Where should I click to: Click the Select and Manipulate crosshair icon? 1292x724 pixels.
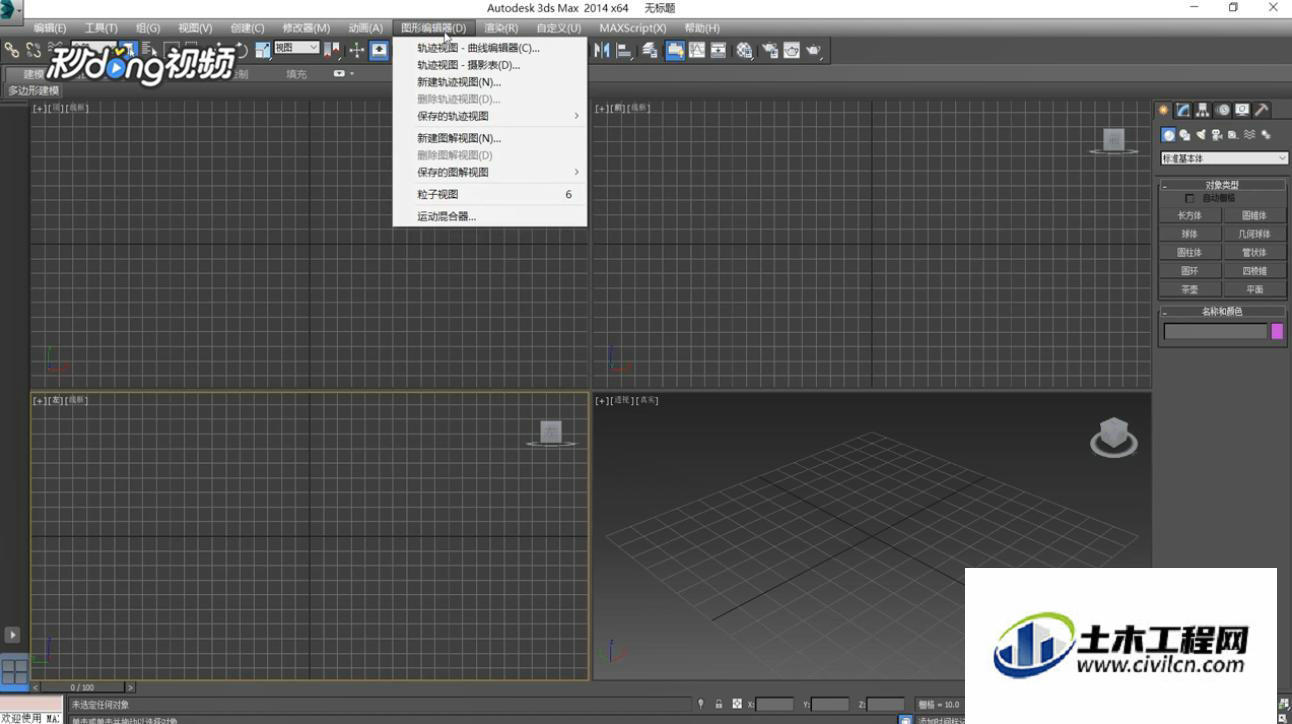coord(357,49)
